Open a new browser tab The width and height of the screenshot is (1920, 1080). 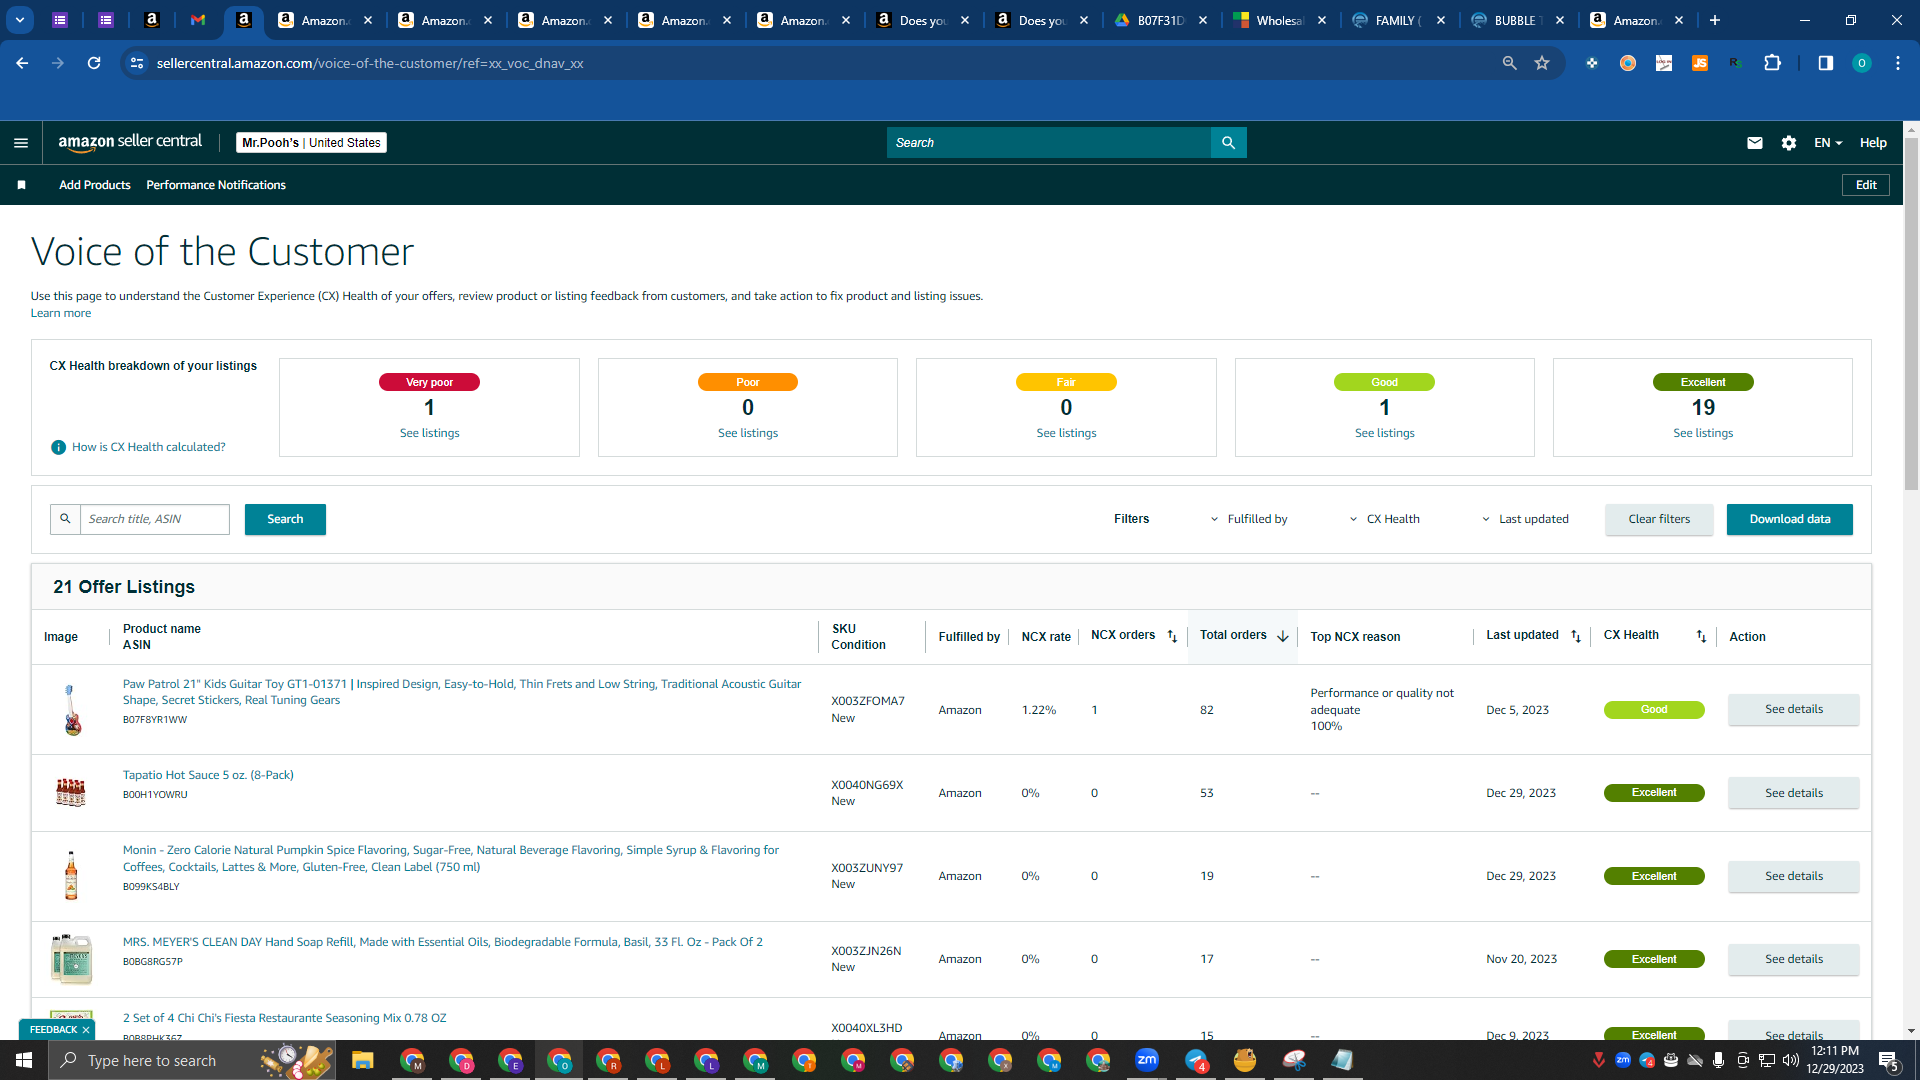[1715, 20]
